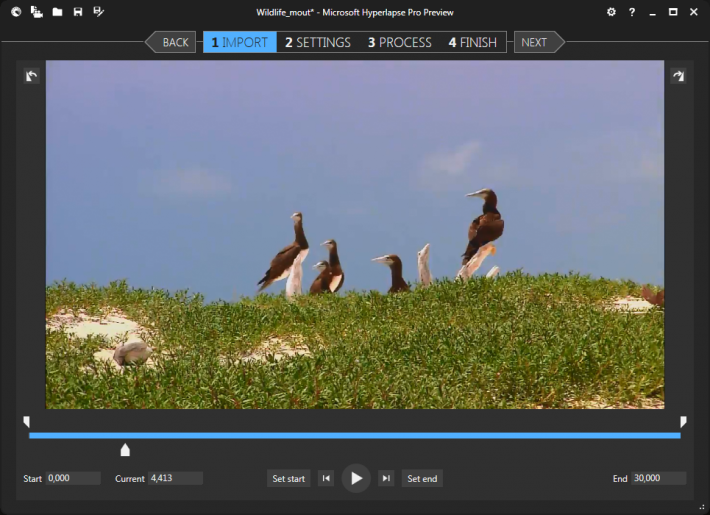Click the video preview frame
The height and width of the screenshot is (515, 710).
(355, 235)
